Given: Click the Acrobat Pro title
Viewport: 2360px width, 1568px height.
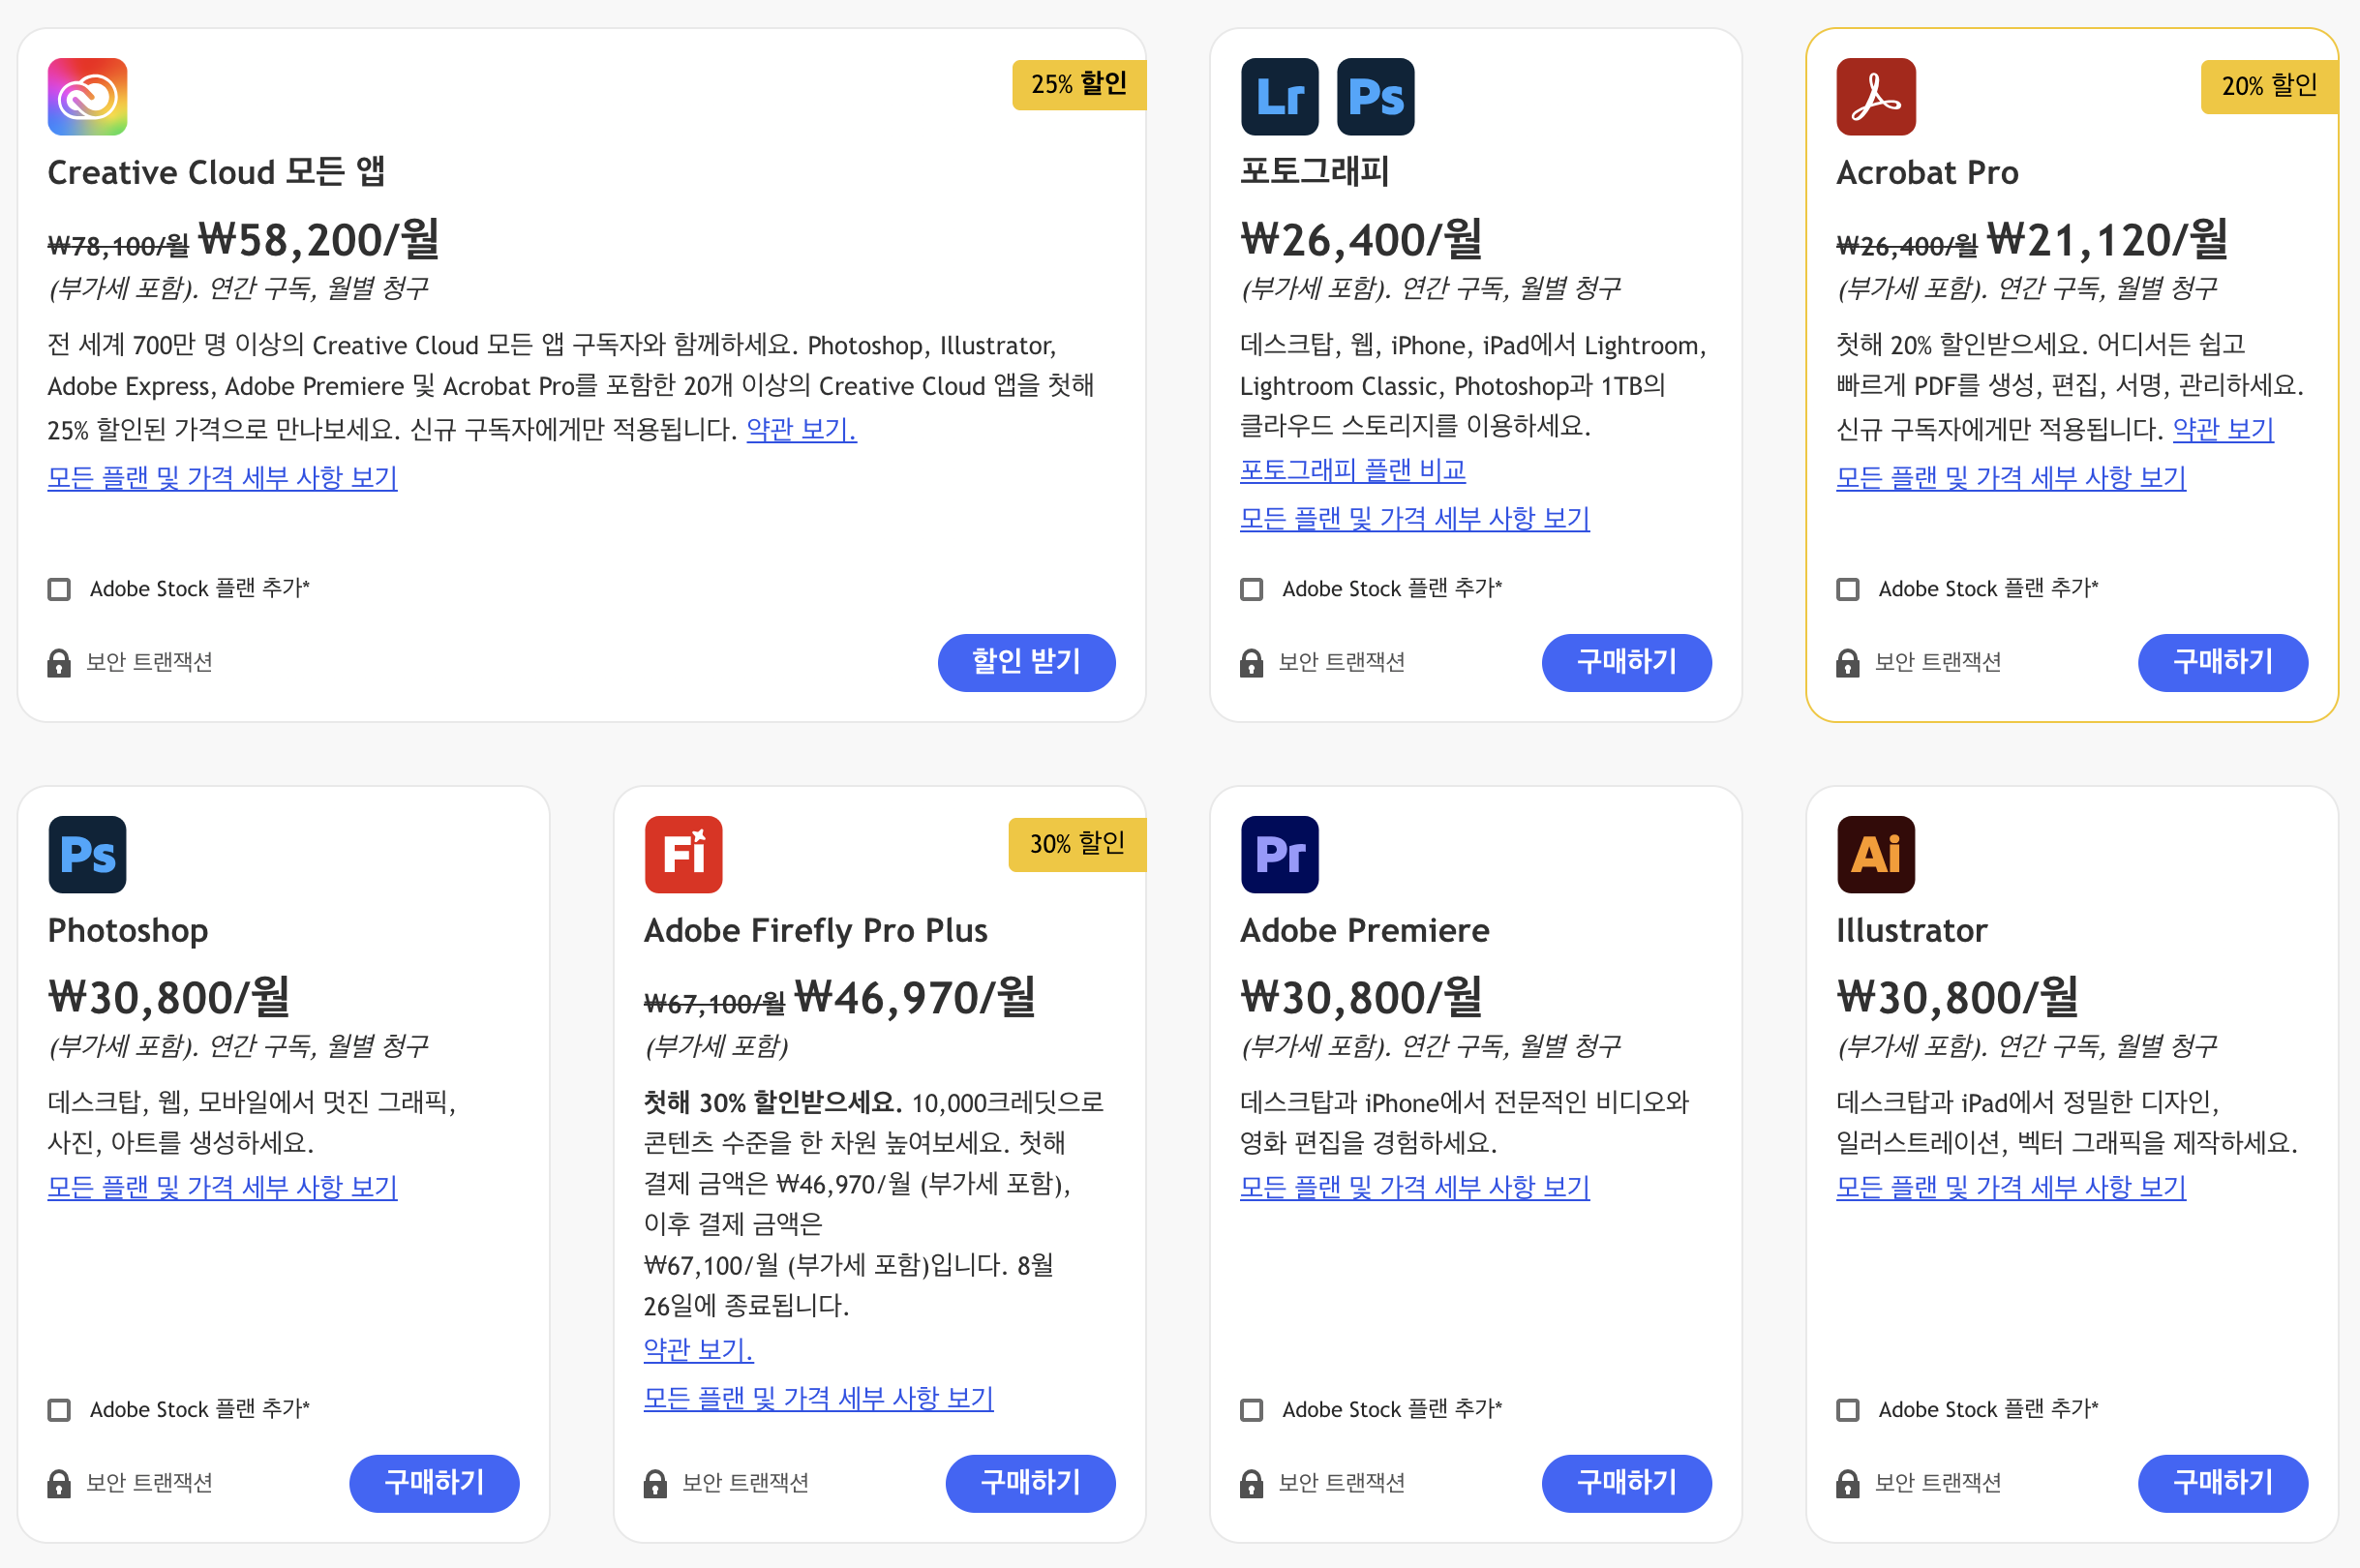Looking at the screenshot, I should click(x=1927, y=172).
